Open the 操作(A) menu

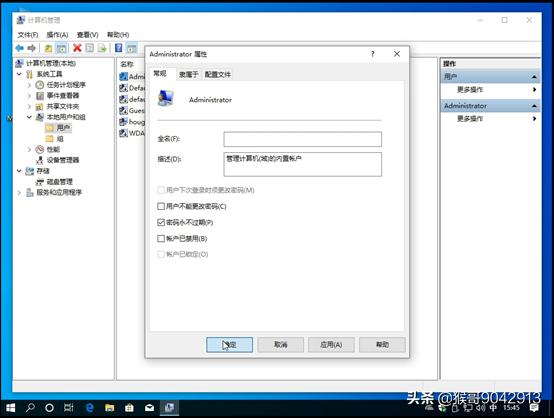(57, 35)
